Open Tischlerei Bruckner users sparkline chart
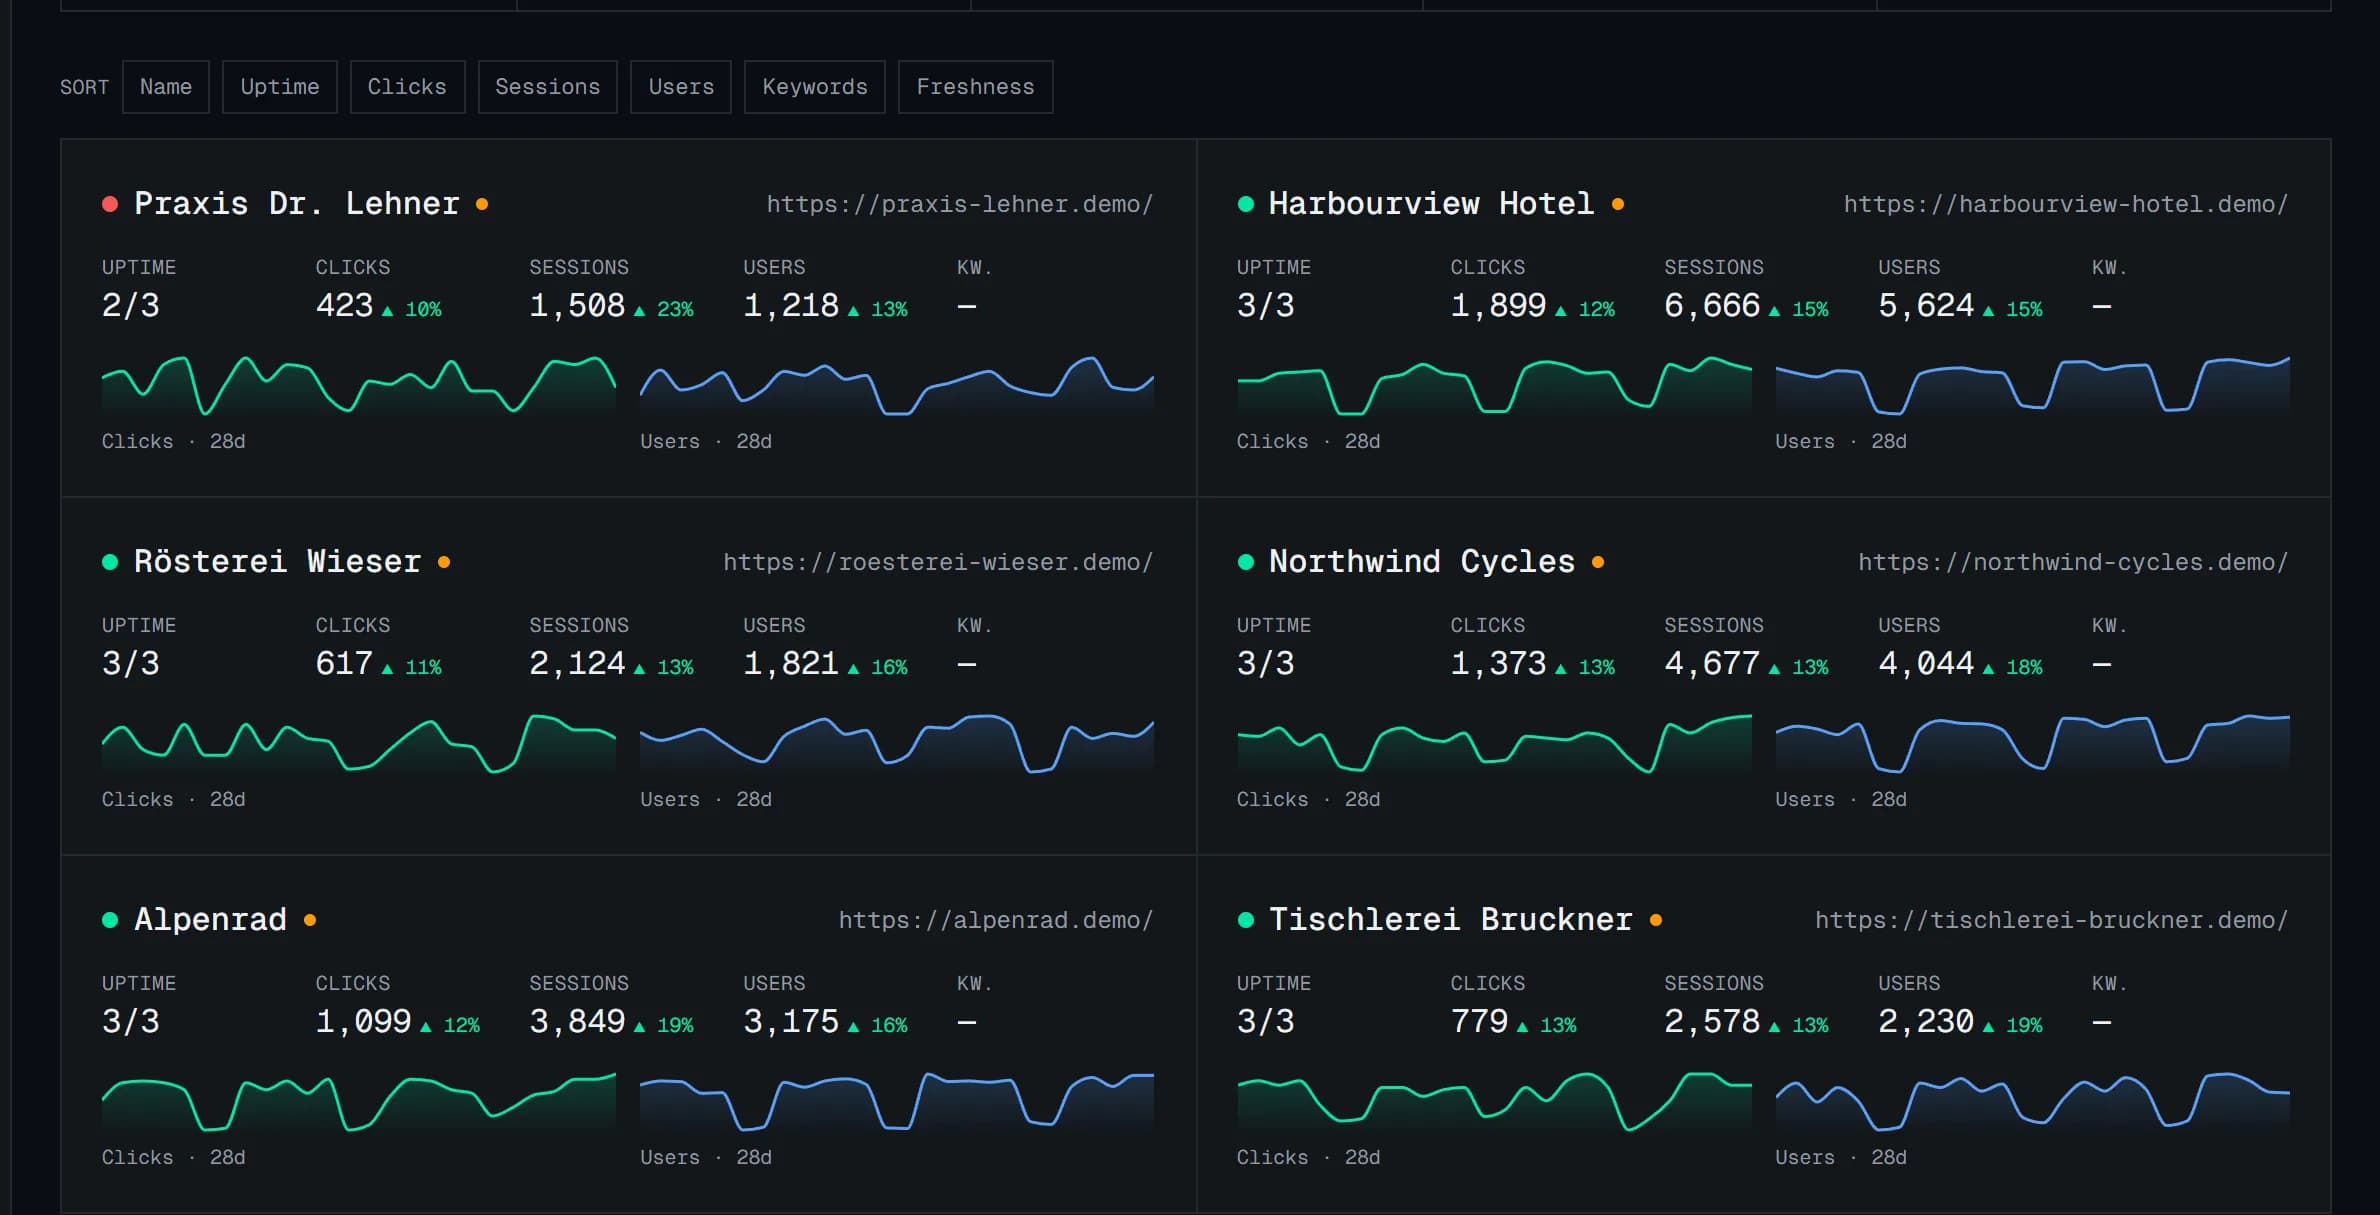This screenshot has height=1215, width=2380. 2033,1101
